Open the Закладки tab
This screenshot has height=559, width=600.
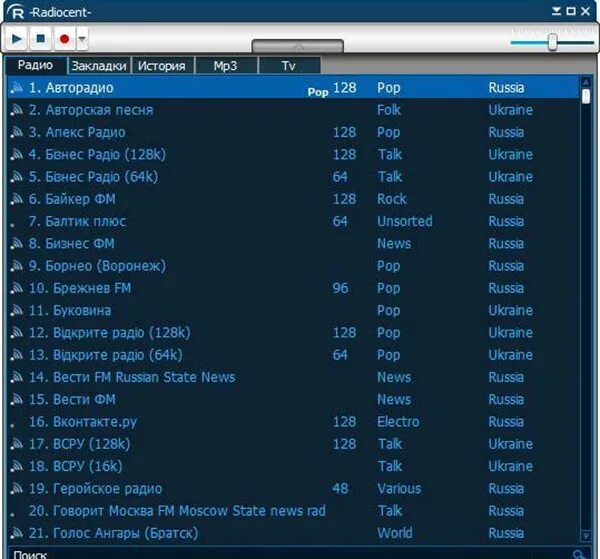[99, 65]
